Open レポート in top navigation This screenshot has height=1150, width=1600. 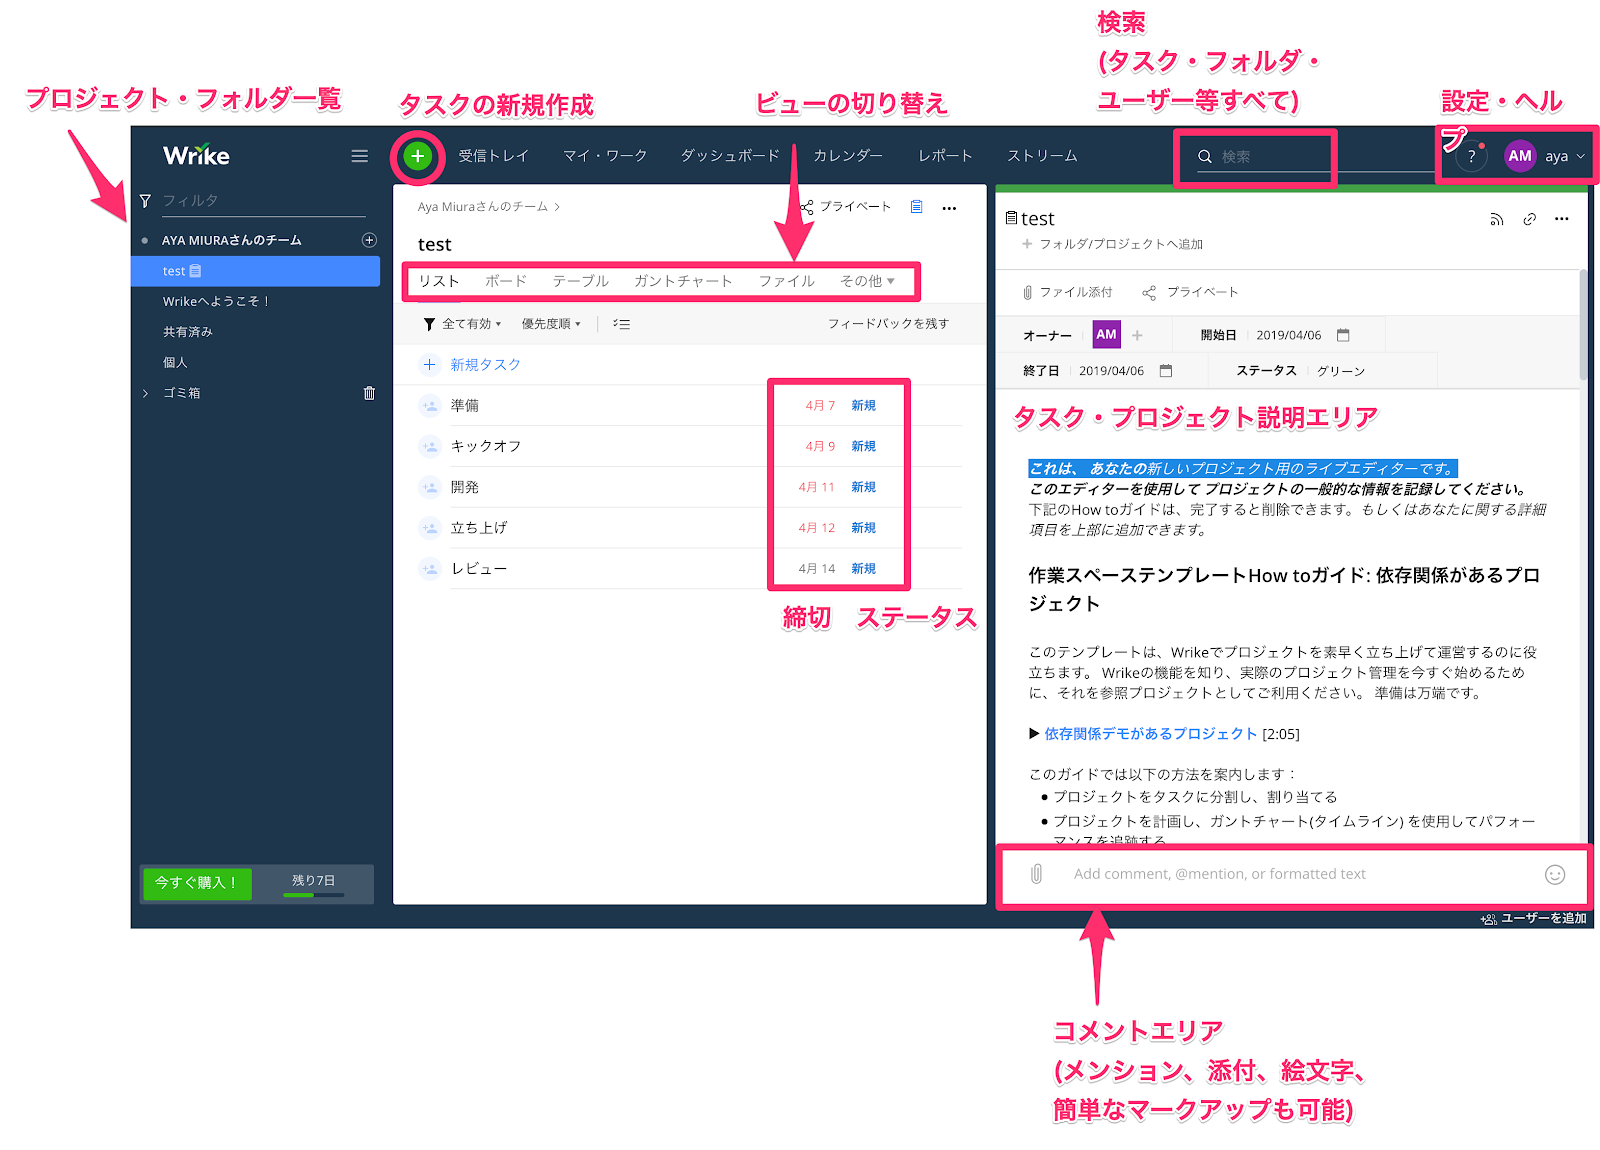pyautogui.click(x=946, y=156)
